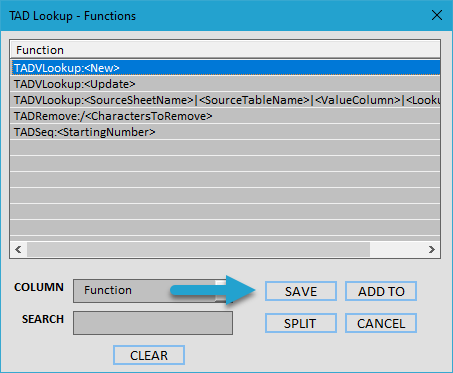Click the CANCEL button

pos(381,323)
